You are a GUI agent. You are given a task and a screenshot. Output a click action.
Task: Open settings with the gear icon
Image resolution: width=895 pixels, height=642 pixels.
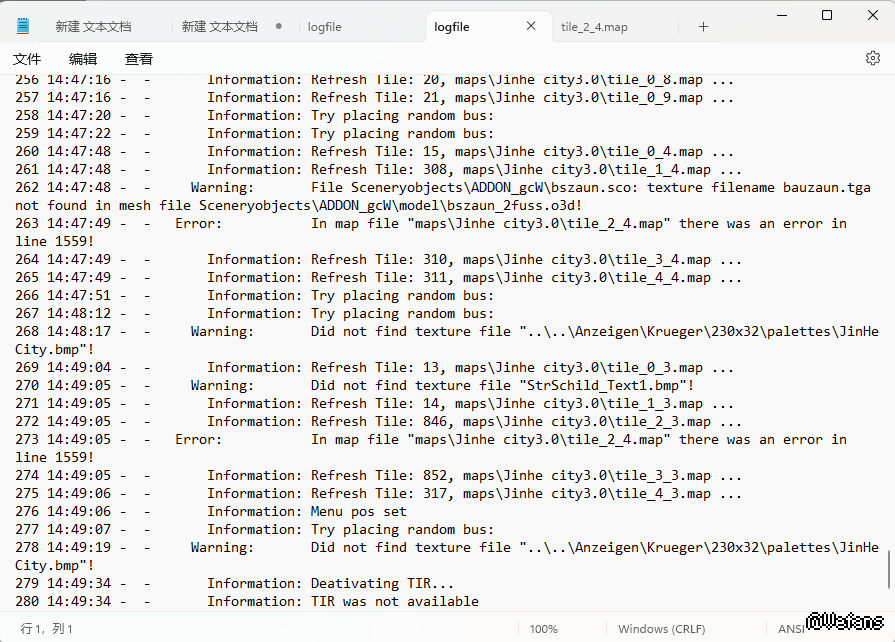[x=872, y=59]
